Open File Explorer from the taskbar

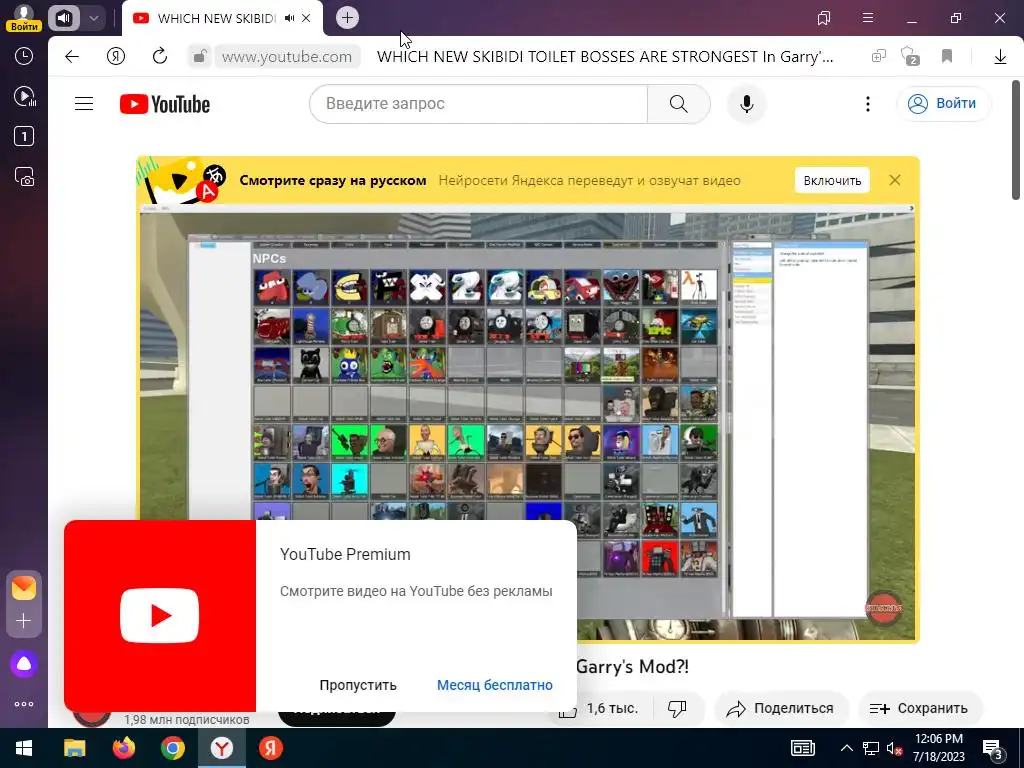(74, 748)
